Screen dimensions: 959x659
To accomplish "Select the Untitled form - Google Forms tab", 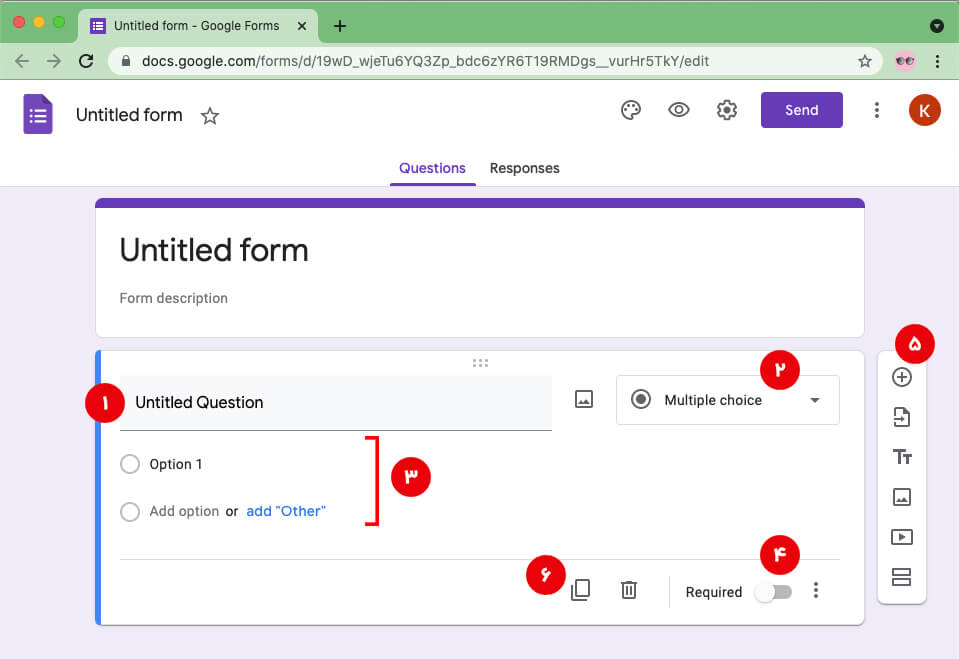I will pyautogui.click(x=197, y=26).
